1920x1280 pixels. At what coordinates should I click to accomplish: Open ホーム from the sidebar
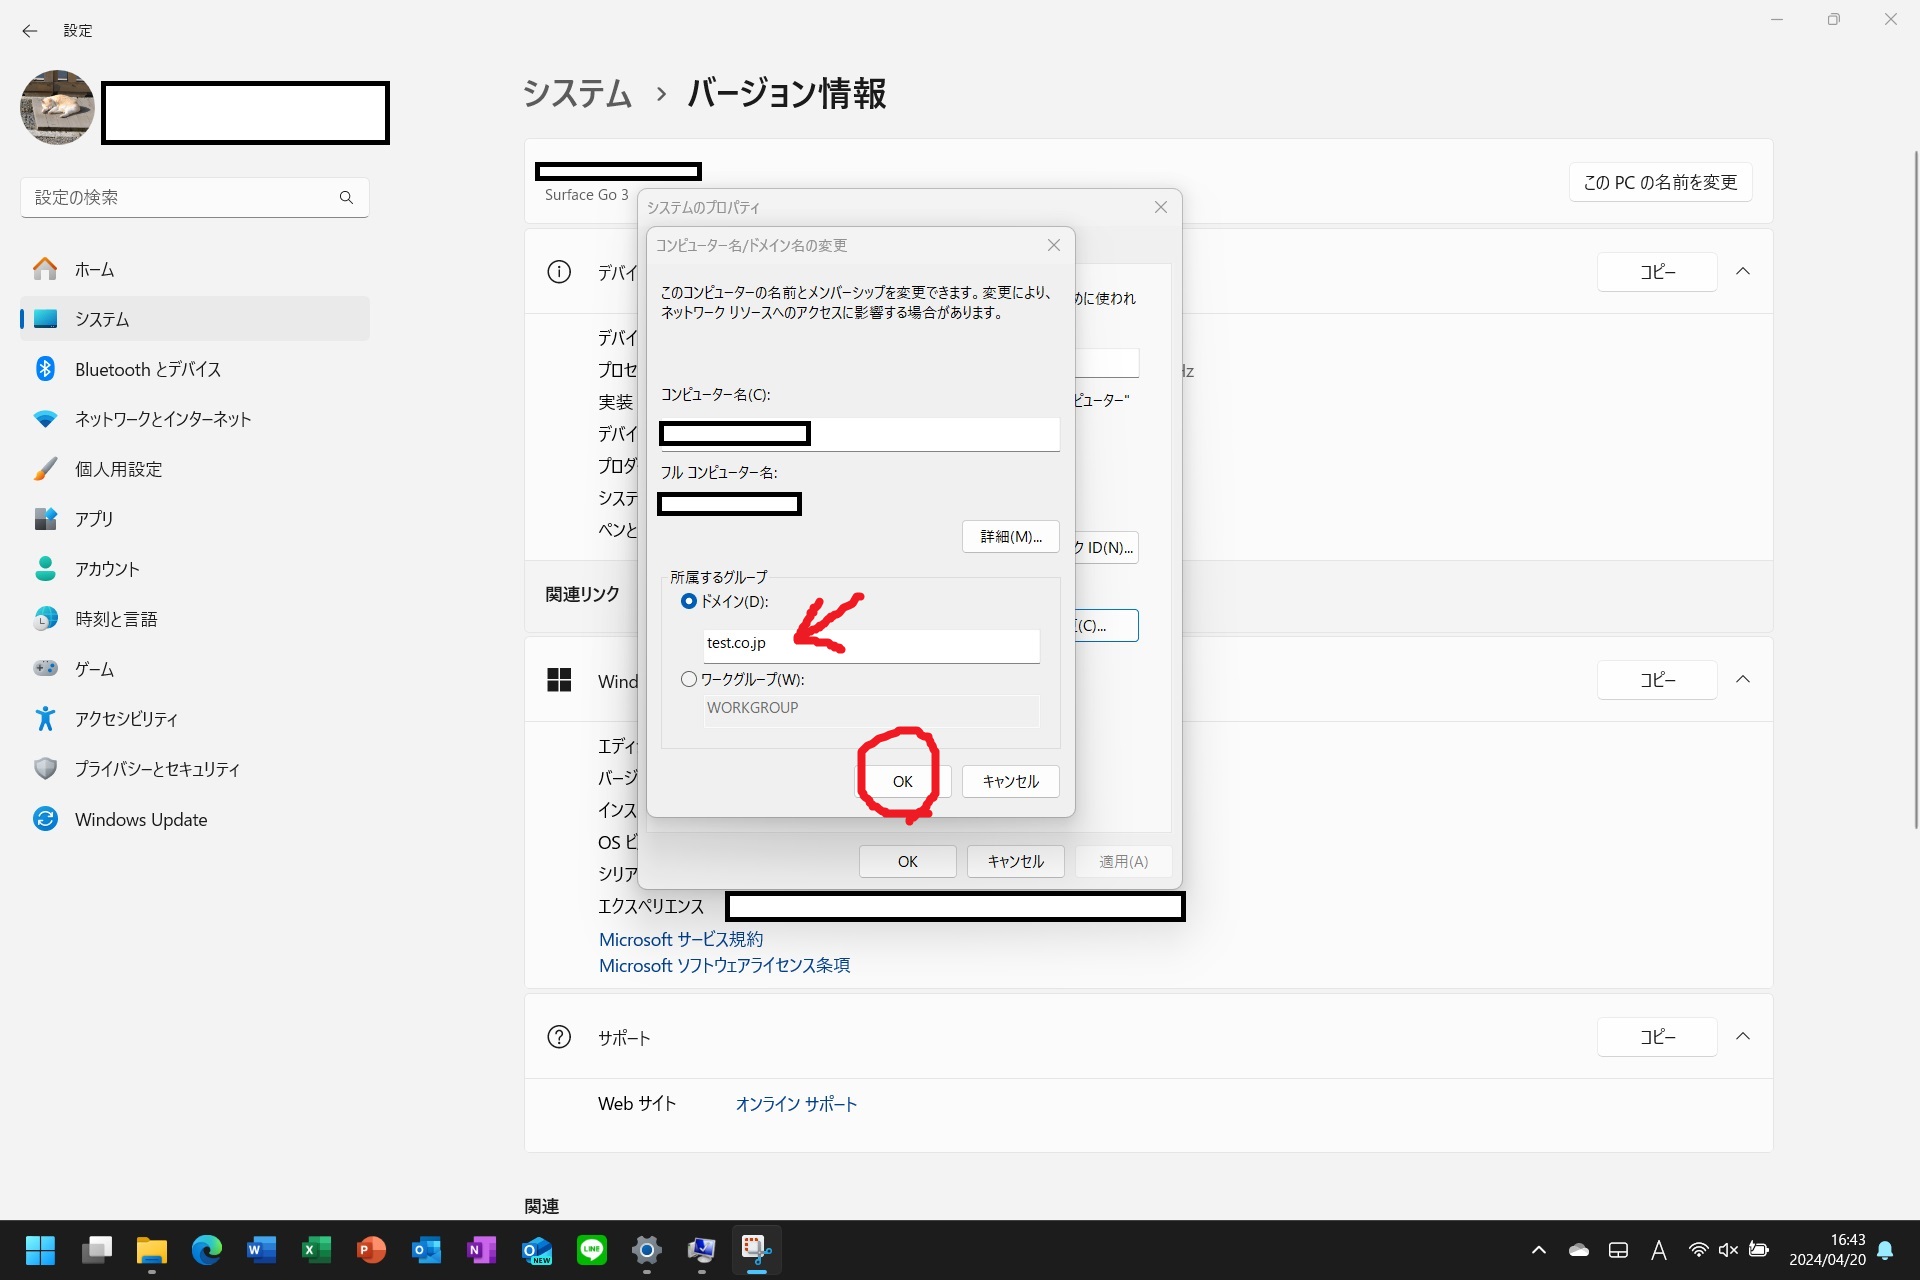(96, 269)
